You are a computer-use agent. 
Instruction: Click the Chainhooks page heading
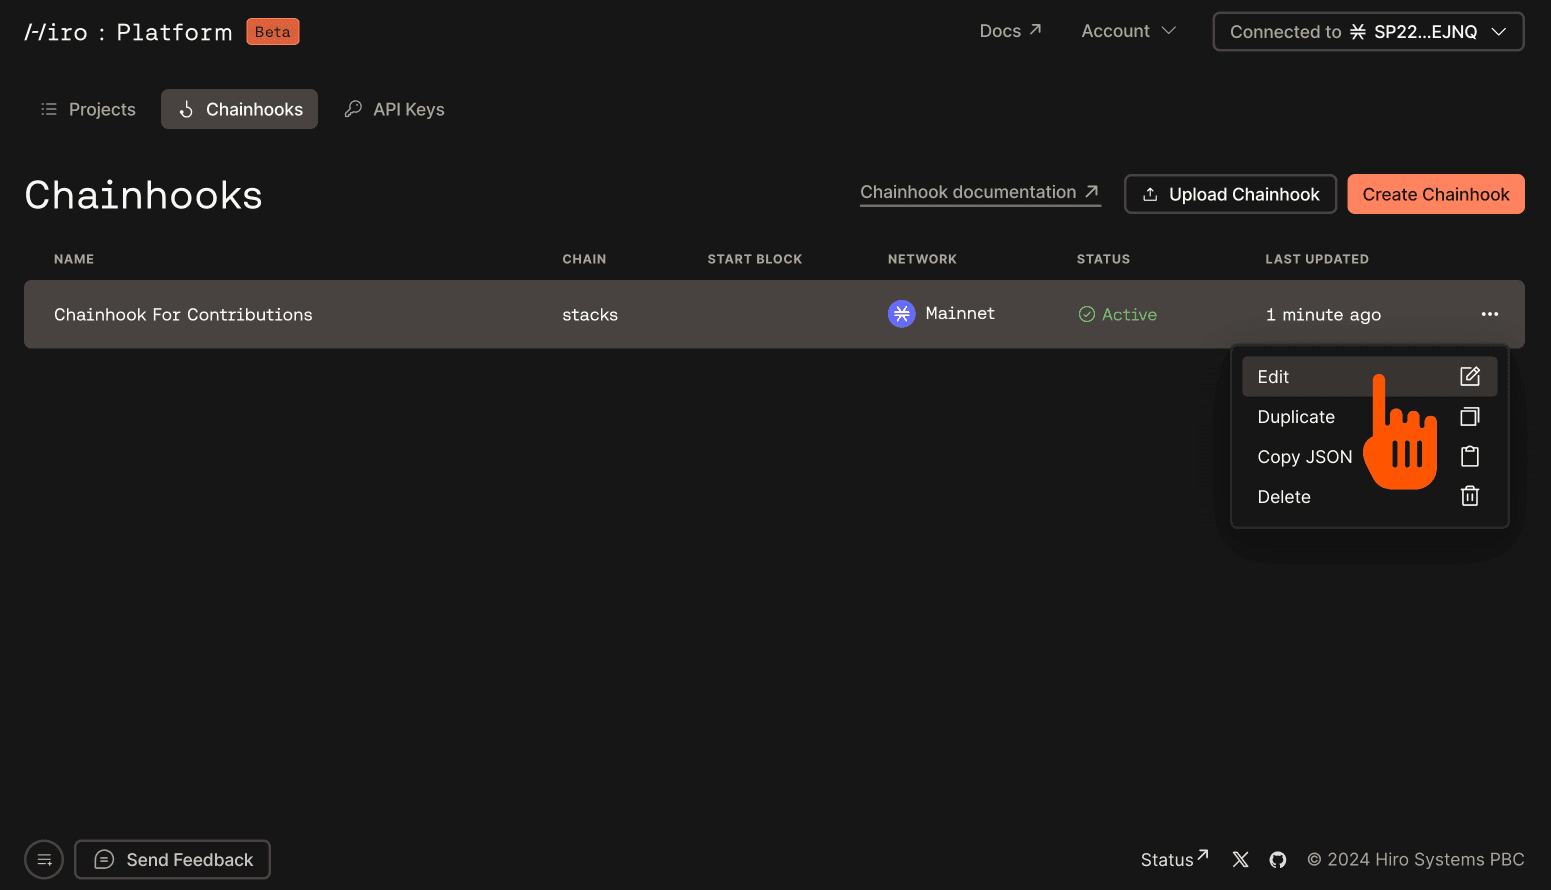coord(143,195)
